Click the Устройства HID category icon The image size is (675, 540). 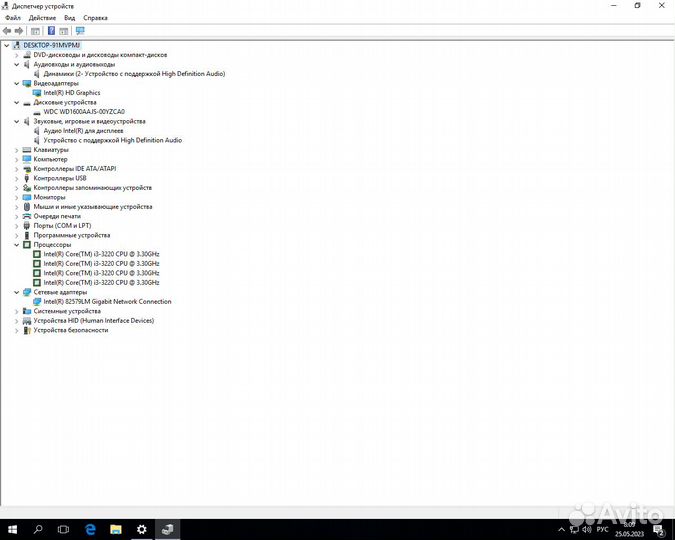(27, 320)
